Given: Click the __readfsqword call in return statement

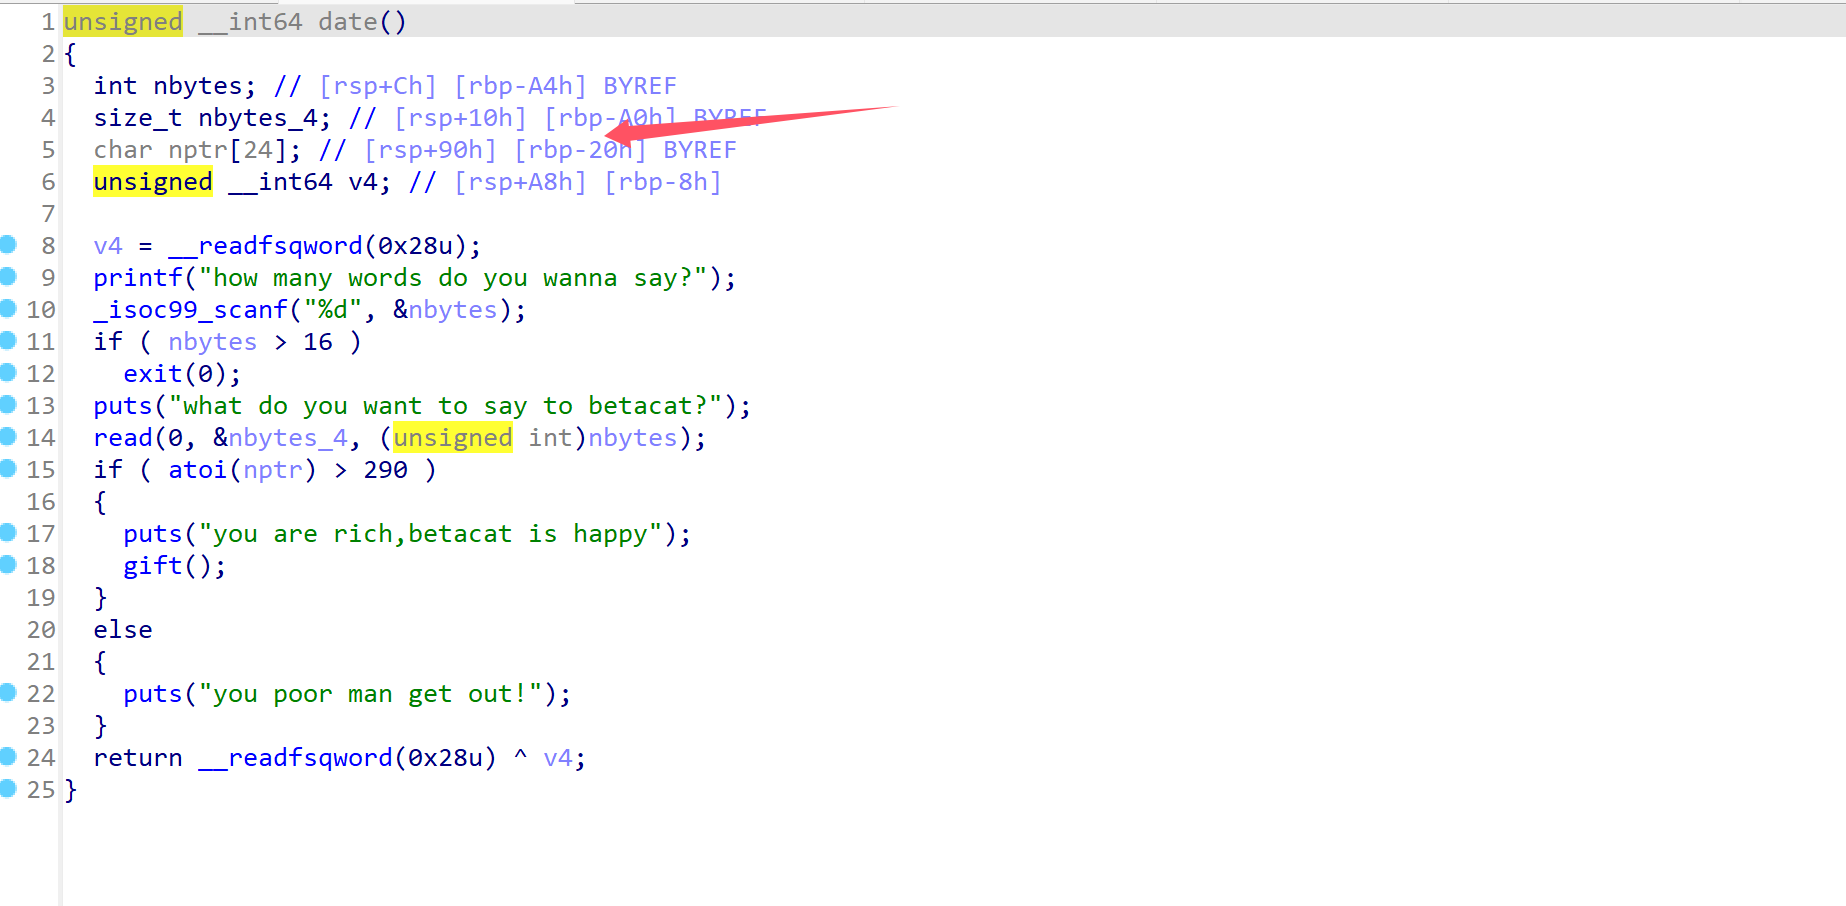Looking at the screenshot, I should (309, 758).
